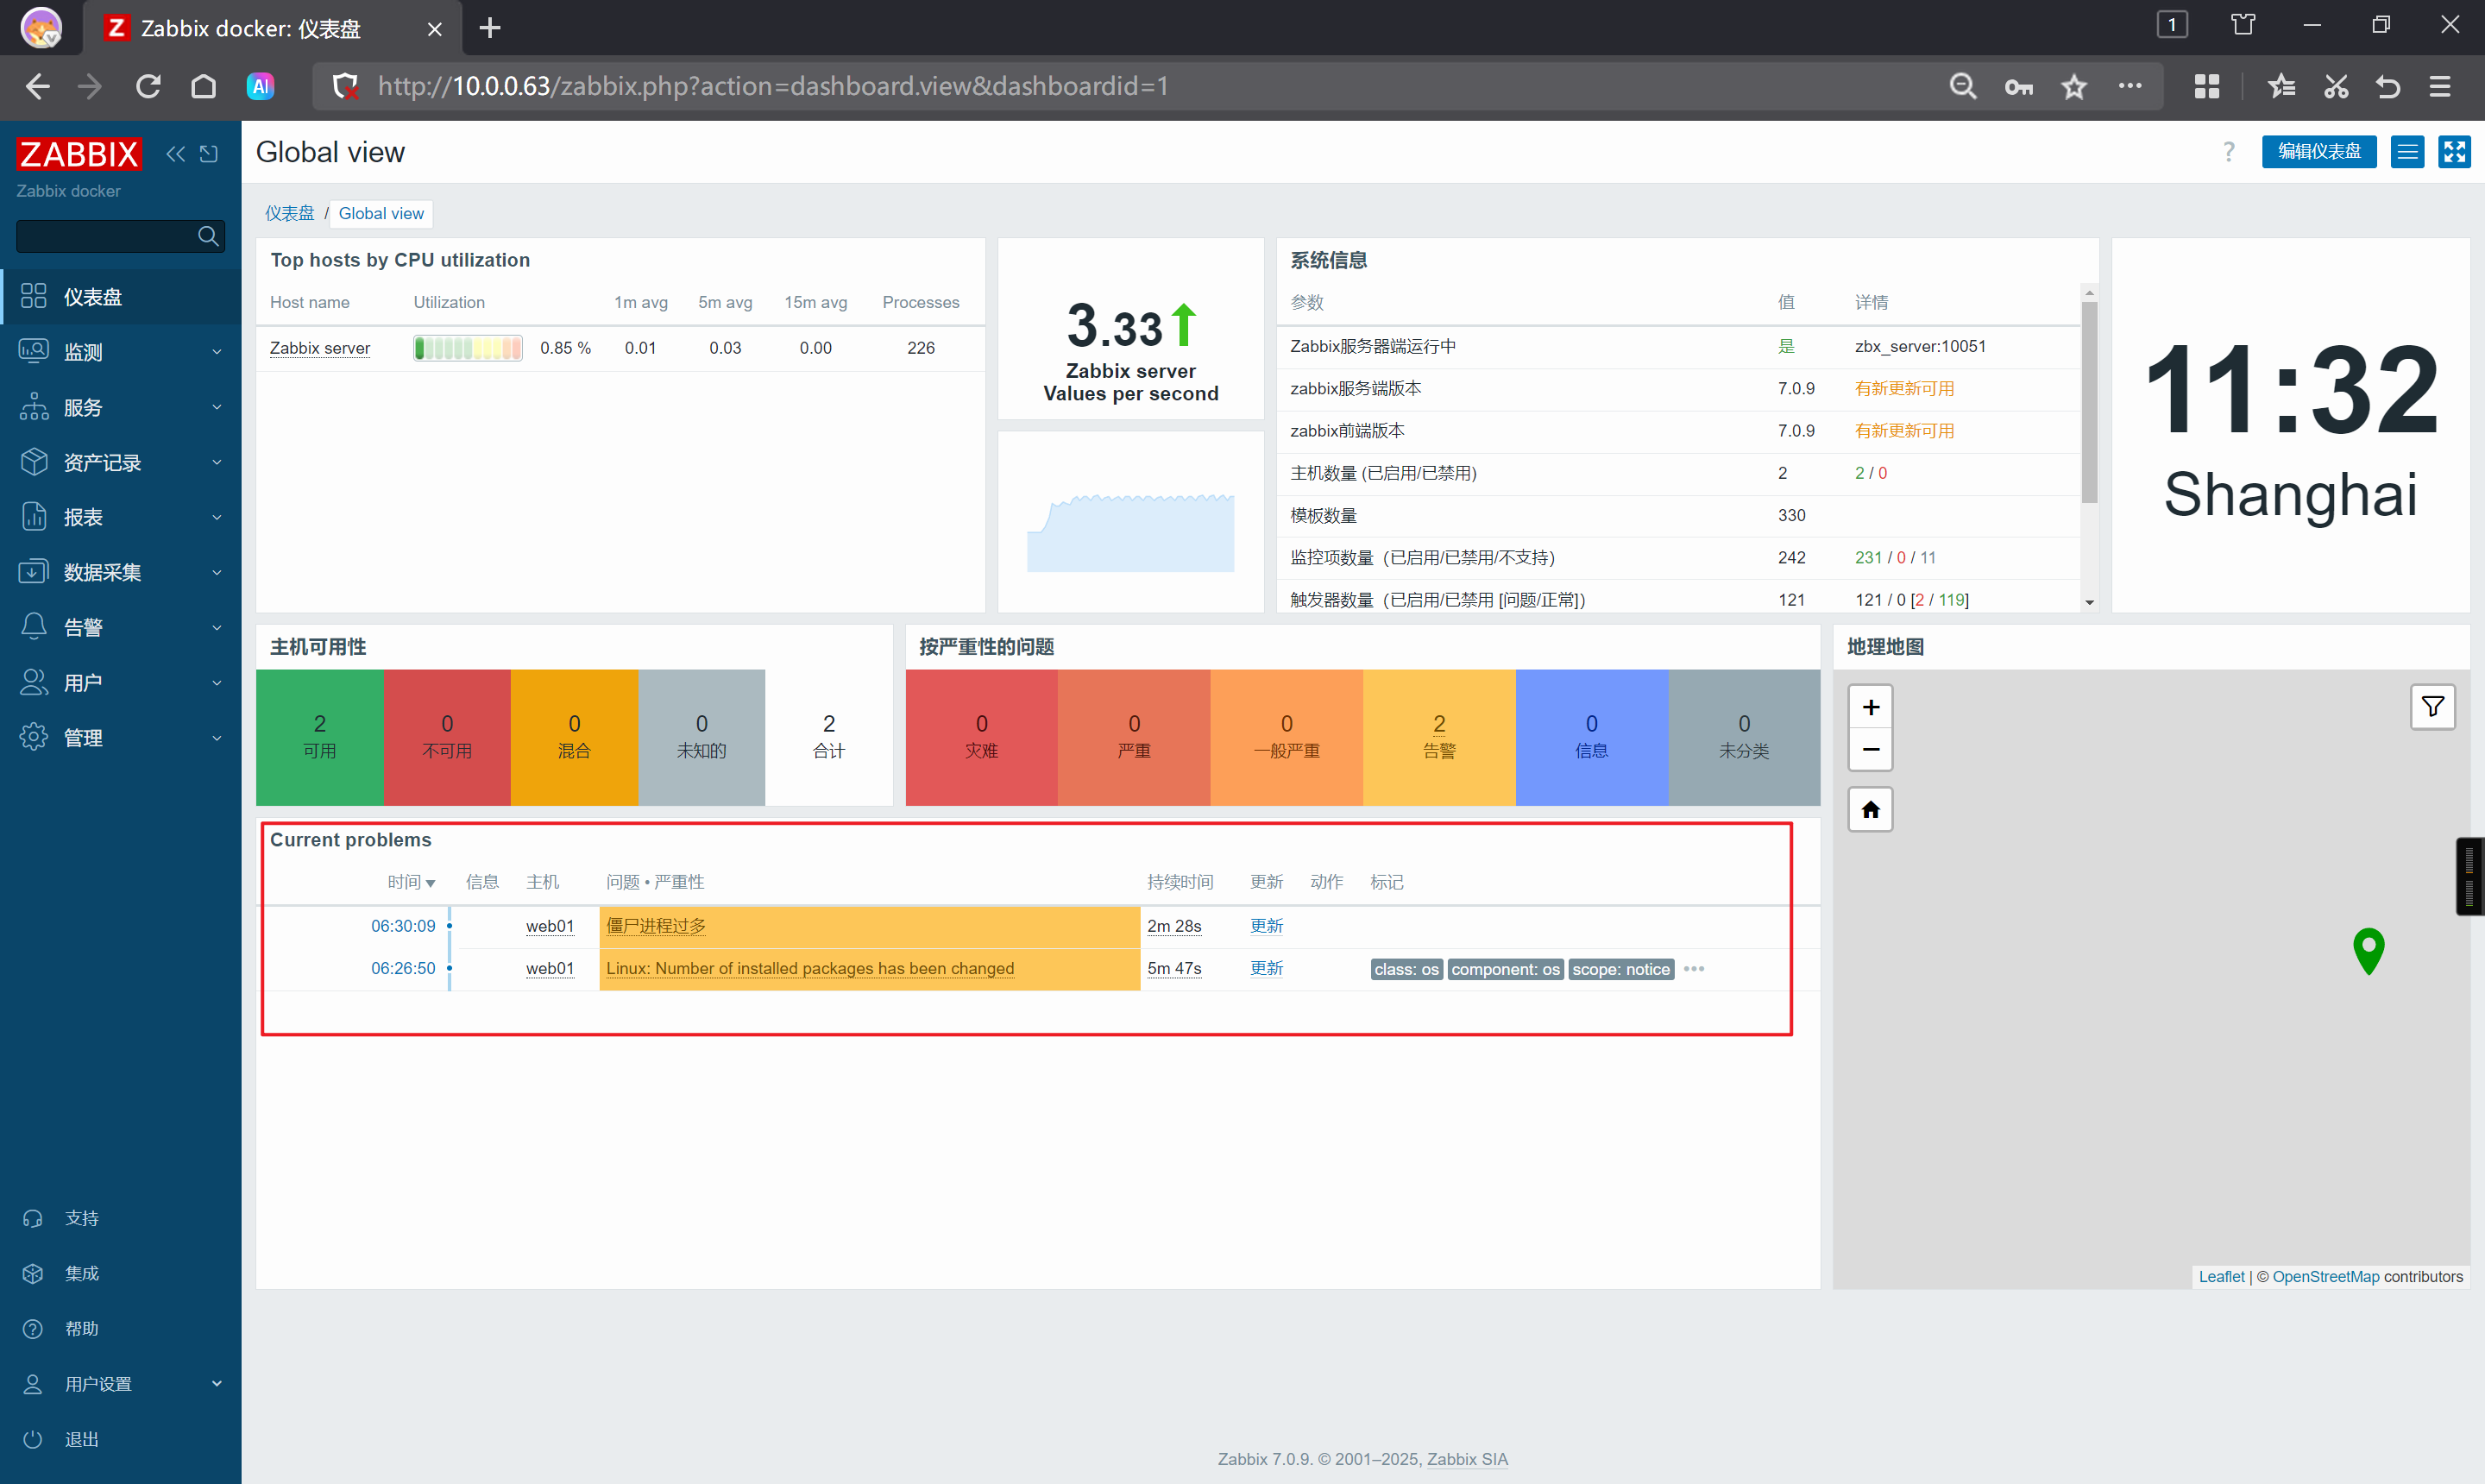2485x1484 pixels.
Task: Open the Zabbix SIA footer link
Action: [x=1467, y=1459]
